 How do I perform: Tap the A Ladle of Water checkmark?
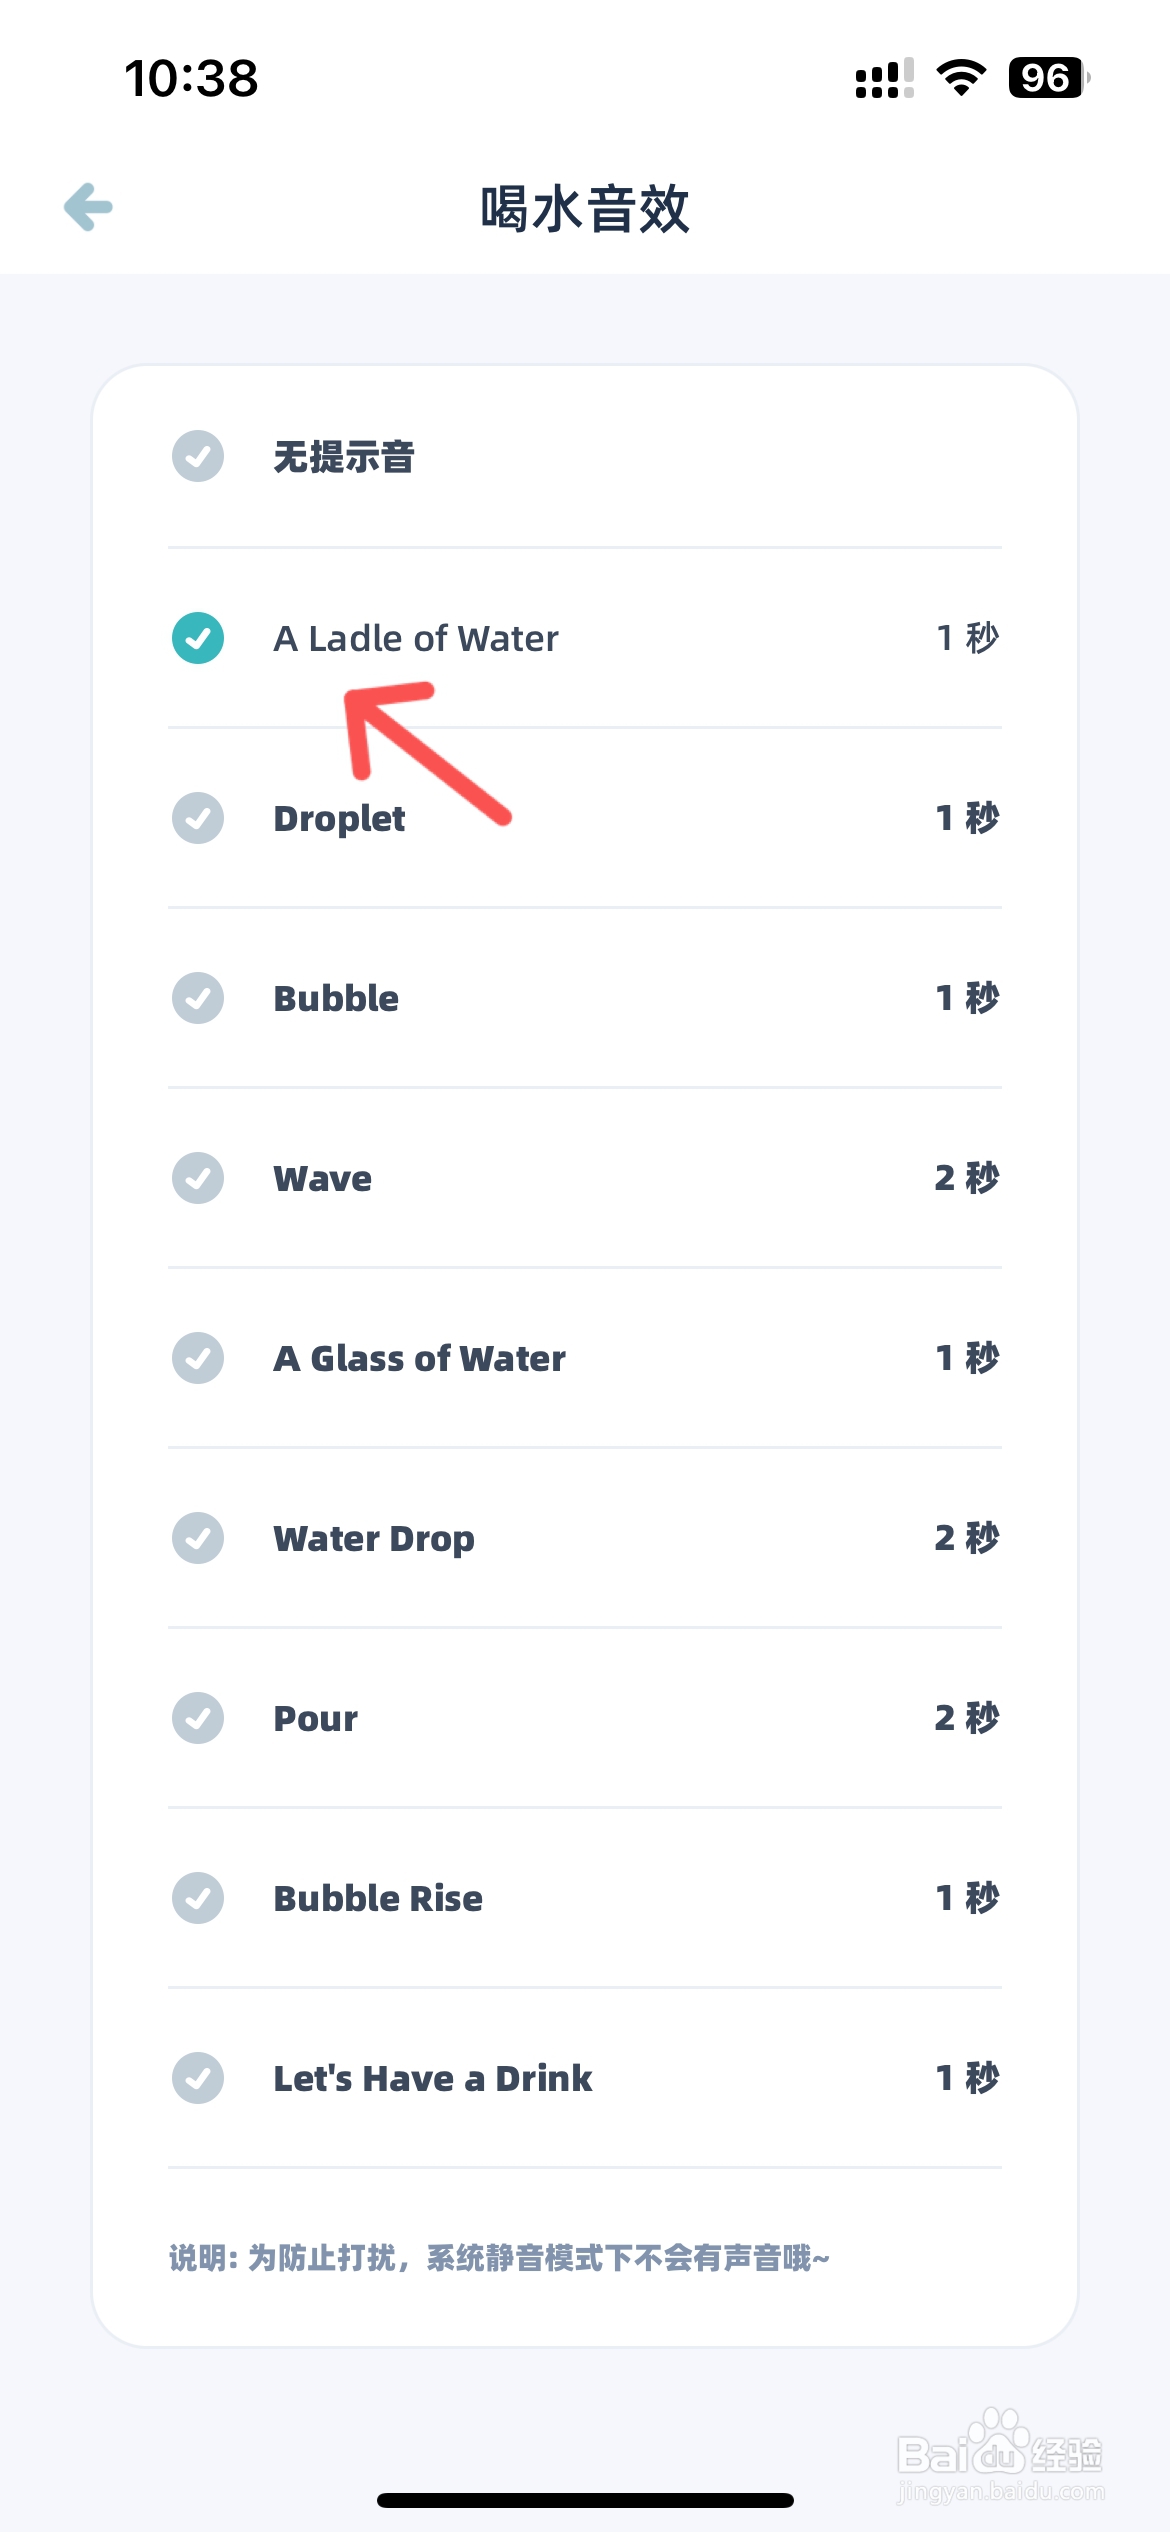198,638
